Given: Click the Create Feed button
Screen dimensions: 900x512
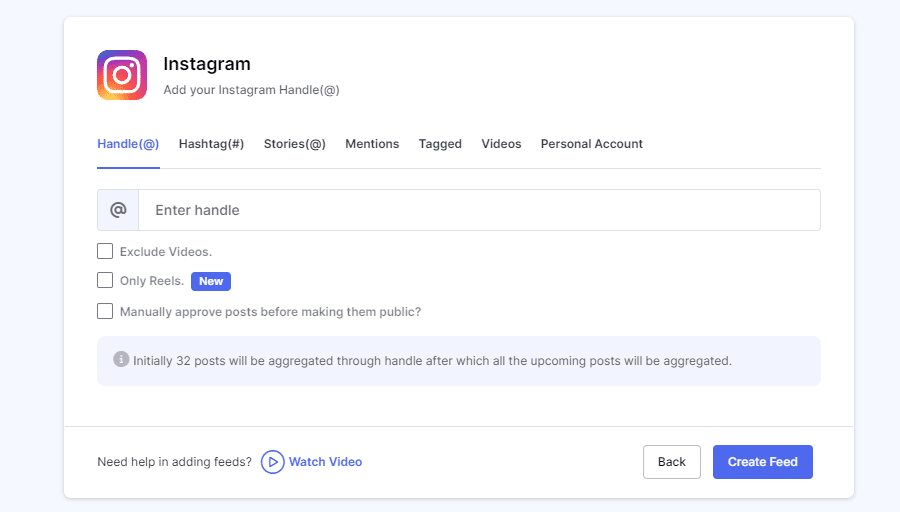Looking at the screenshot, I should (762, 462).
